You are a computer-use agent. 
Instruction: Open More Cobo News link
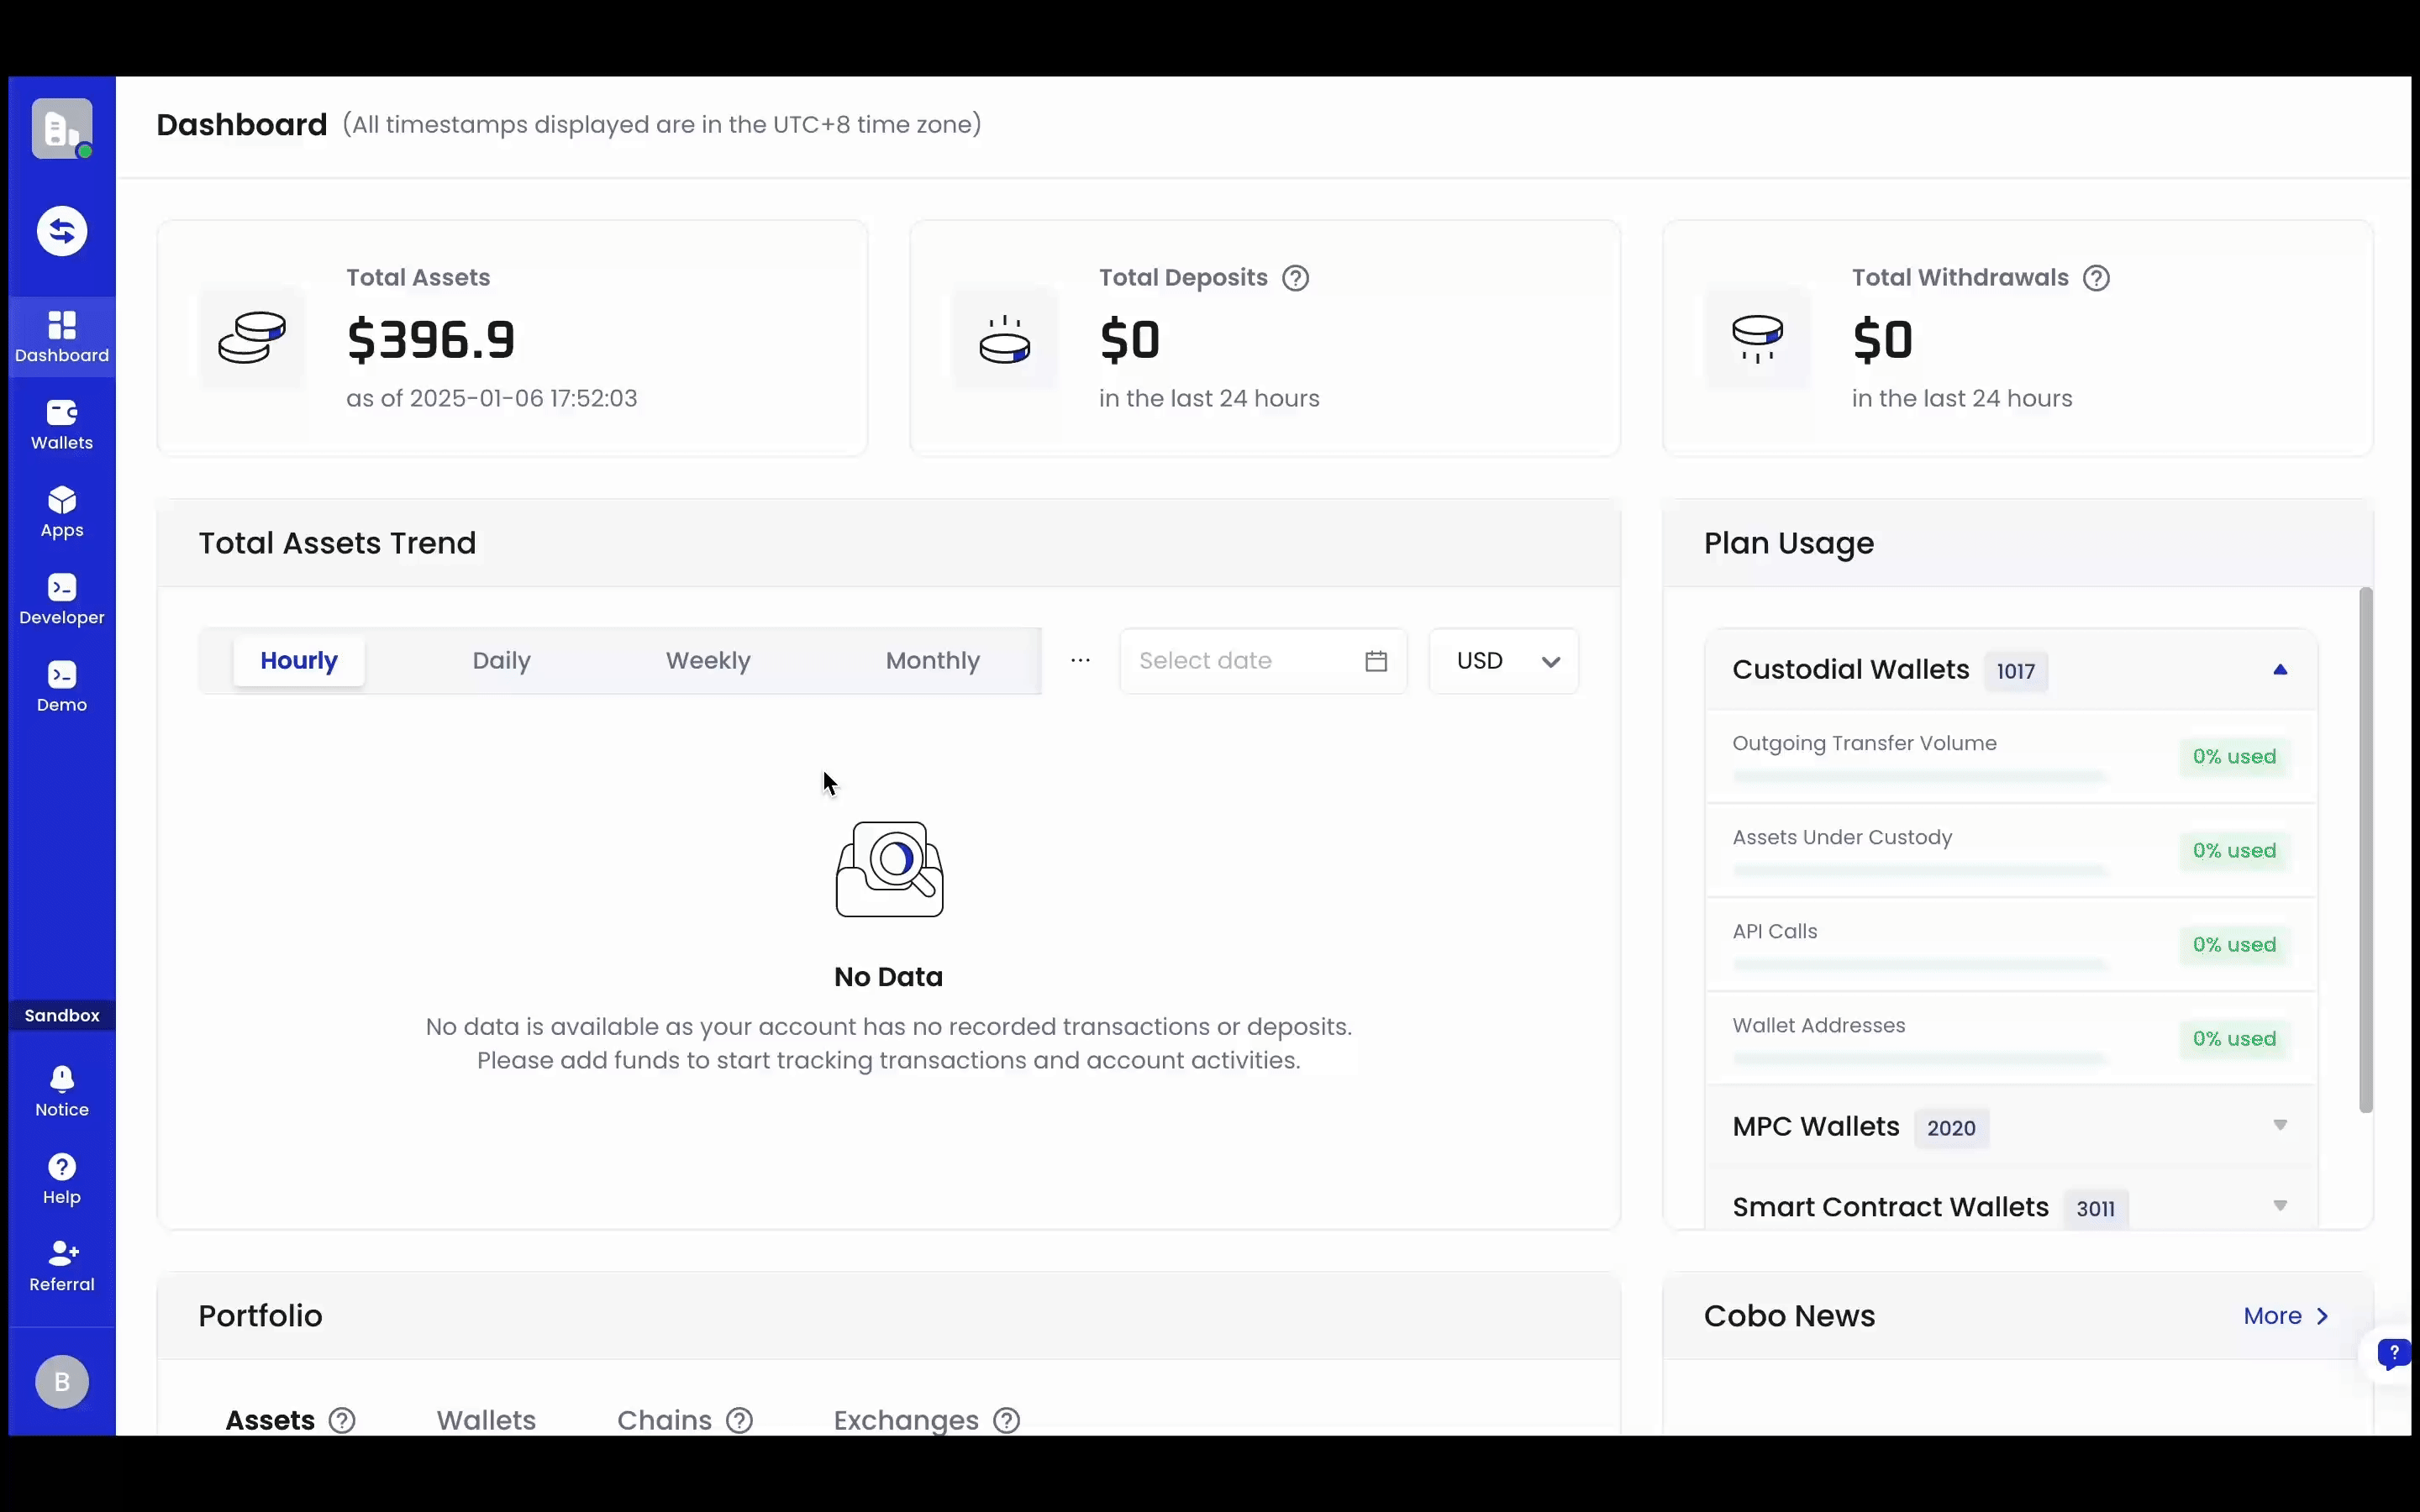point(2286,1316)
